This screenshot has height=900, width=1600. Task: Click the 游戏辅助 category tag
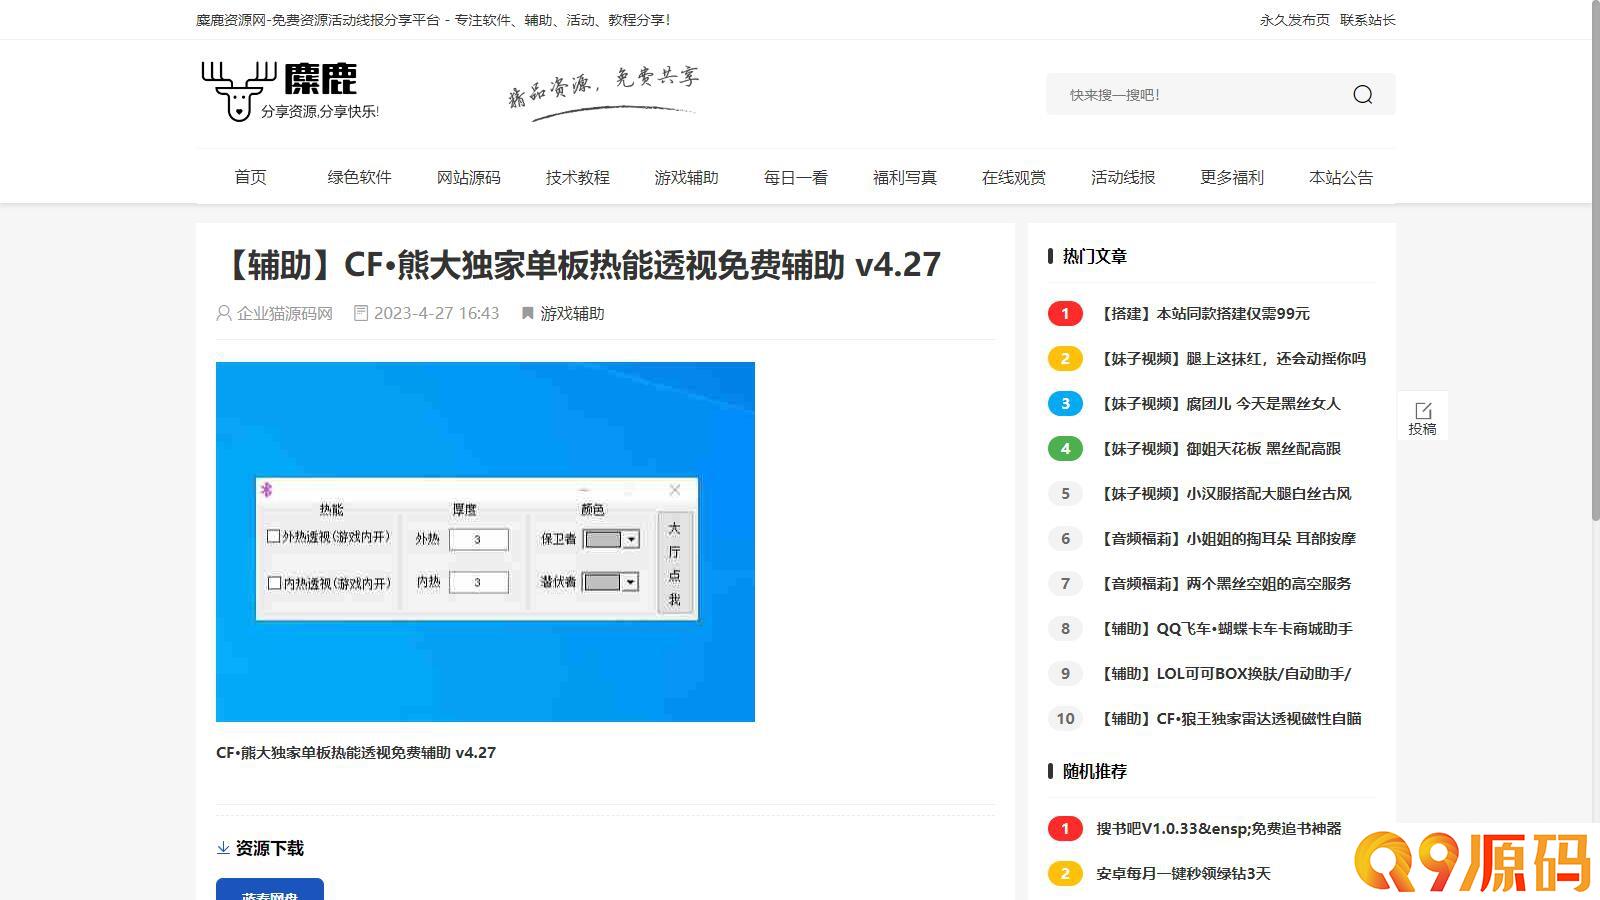[572, 313]
